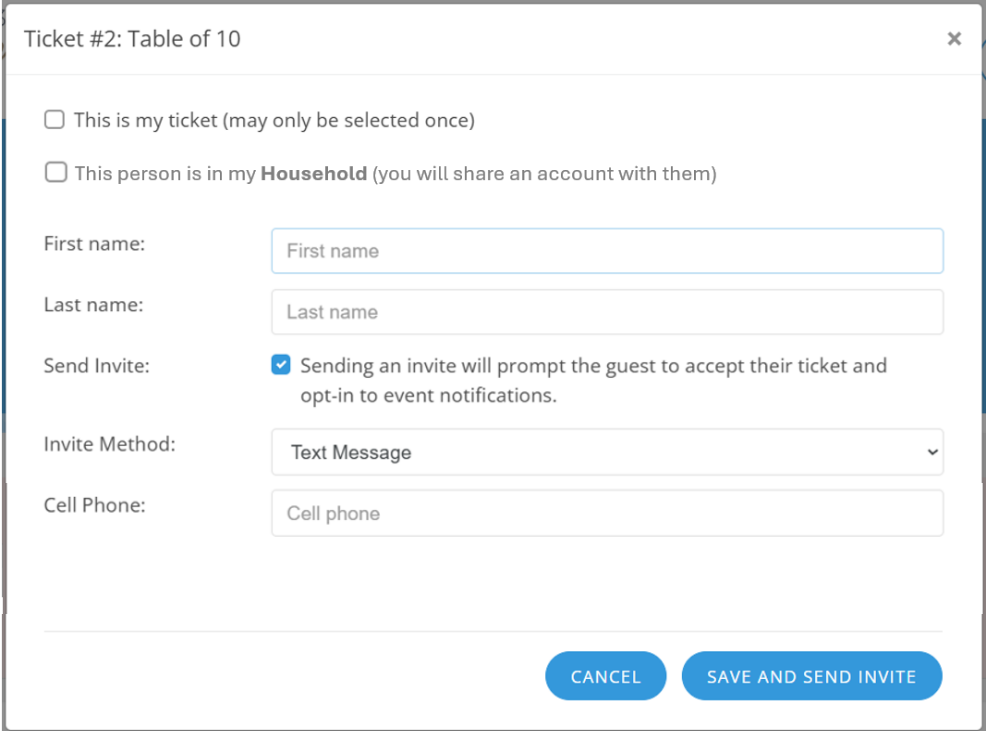
Task: Click the "Invite Method:" label
Action: pos(110,444)
